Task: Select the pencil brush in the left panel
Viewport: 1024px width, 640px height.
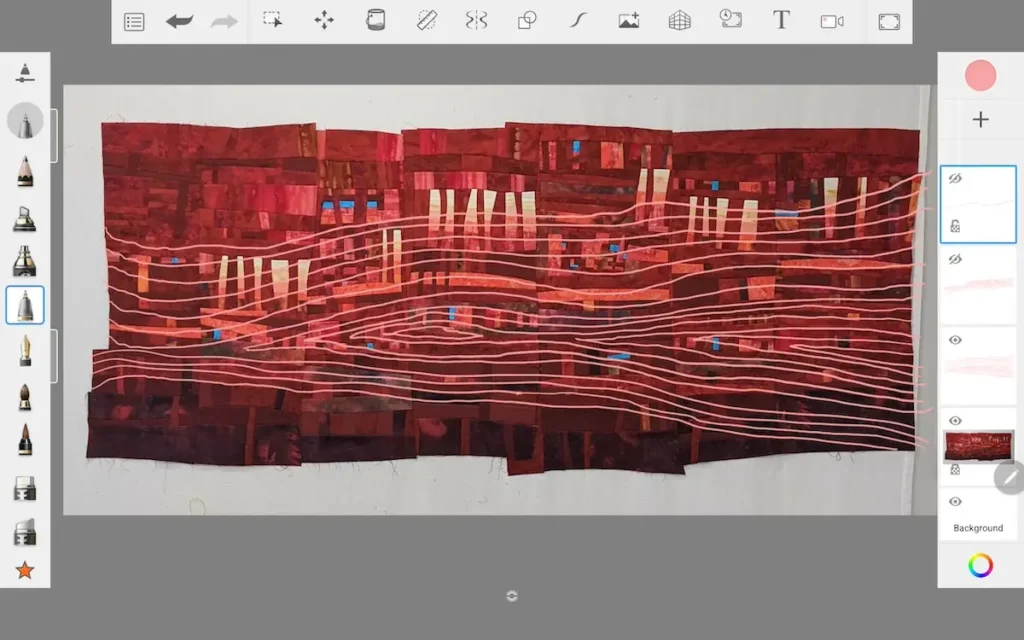Action: point(24,172)
